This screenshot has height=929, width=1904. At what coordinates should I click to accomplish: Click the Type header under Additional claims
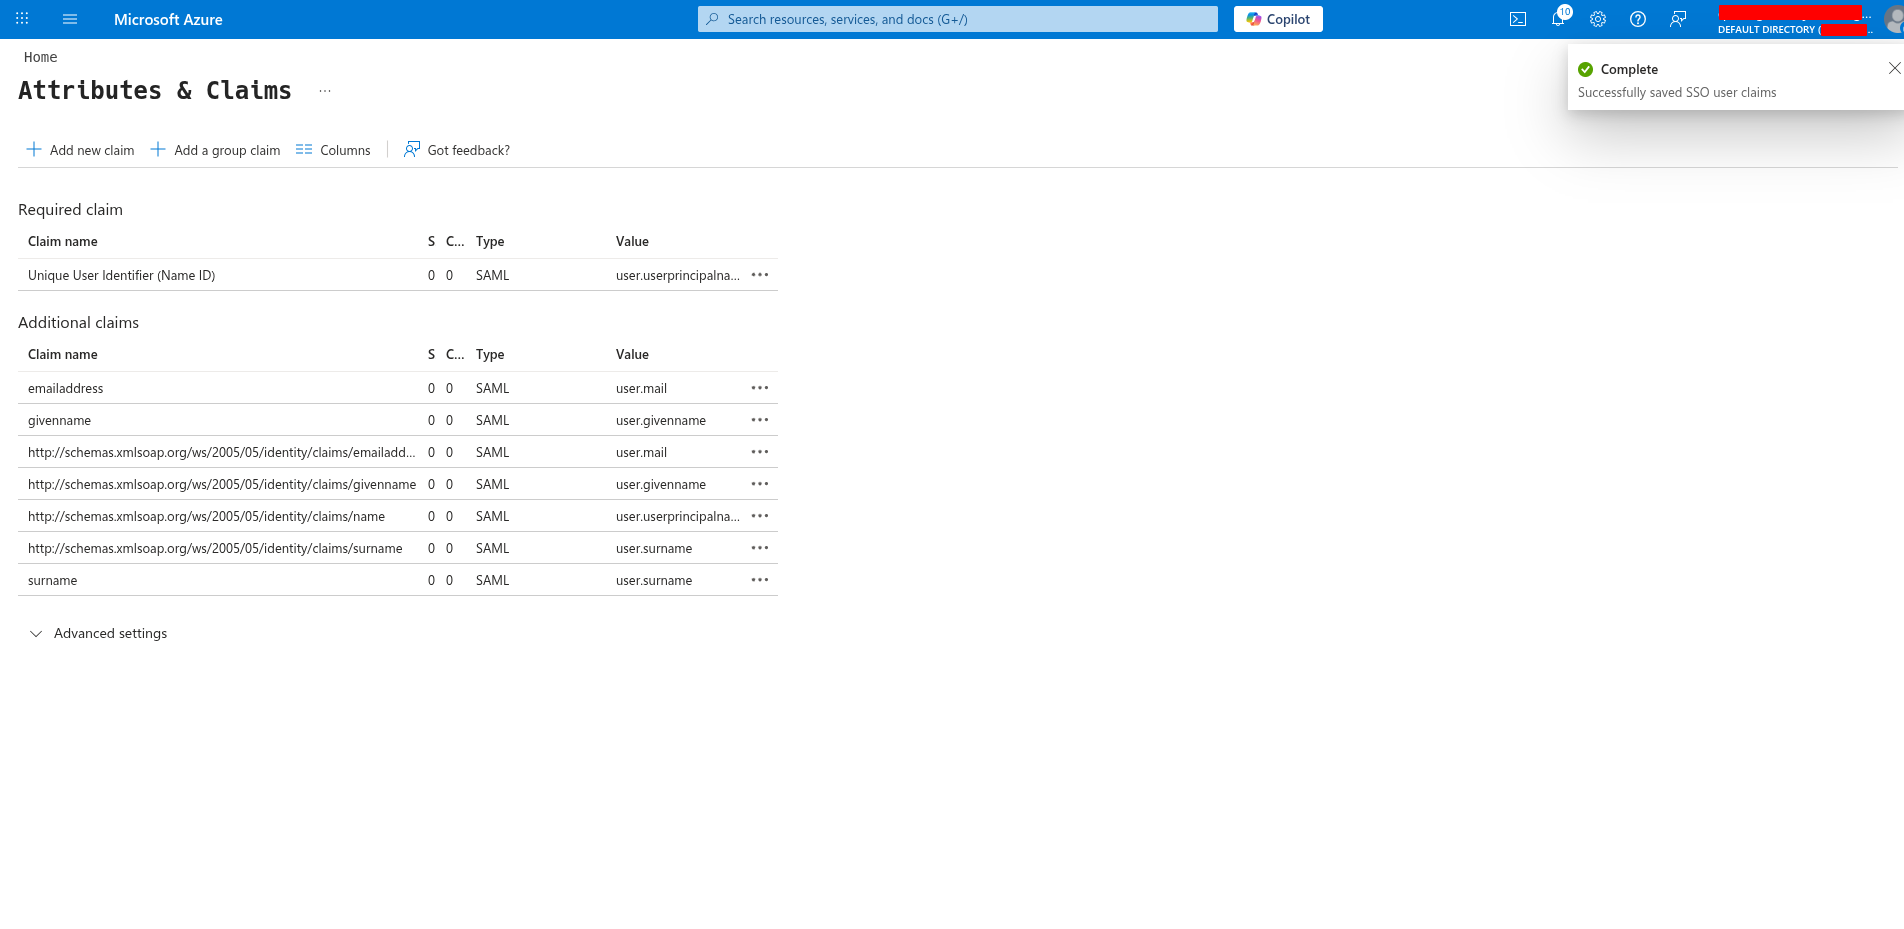click(490, 354)
